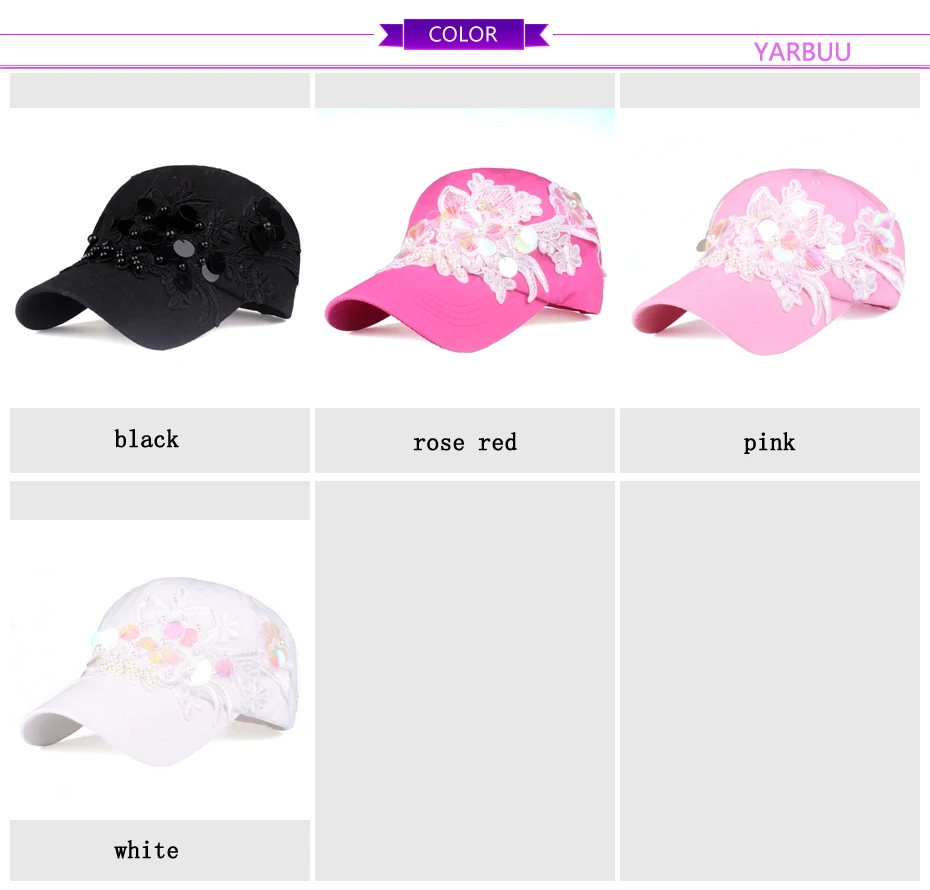Image resolution: width=930 pixels, height=890 pixels.
Task: Pick the 'pink' color label
Action: 769,442
